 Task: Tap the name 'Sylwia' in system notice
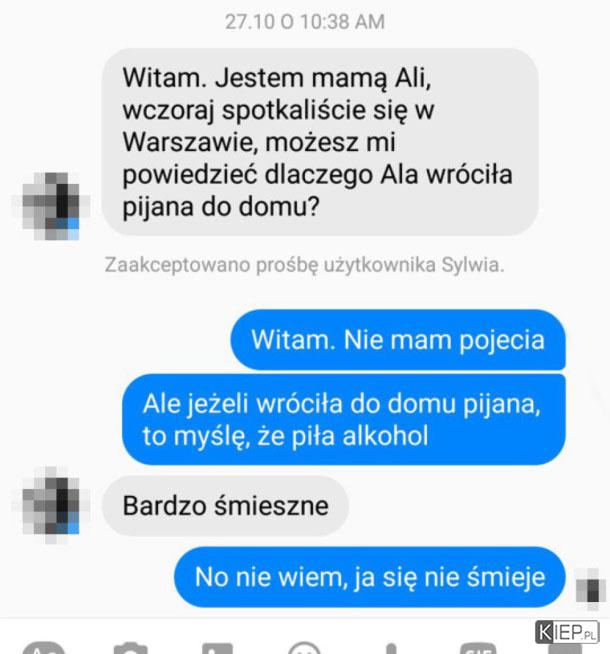pos(472,265)
